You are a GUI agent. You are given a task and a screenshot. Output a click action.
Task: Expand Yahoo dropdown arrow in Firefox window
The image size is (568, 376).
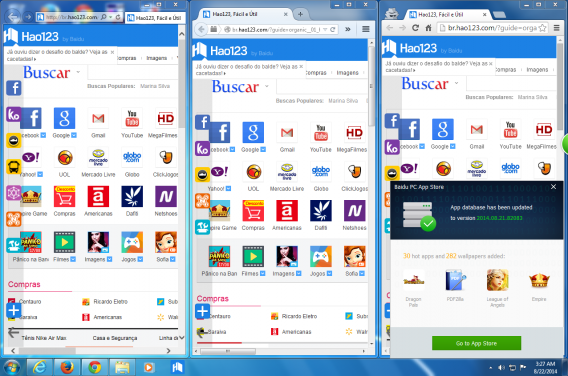point(229,188)
